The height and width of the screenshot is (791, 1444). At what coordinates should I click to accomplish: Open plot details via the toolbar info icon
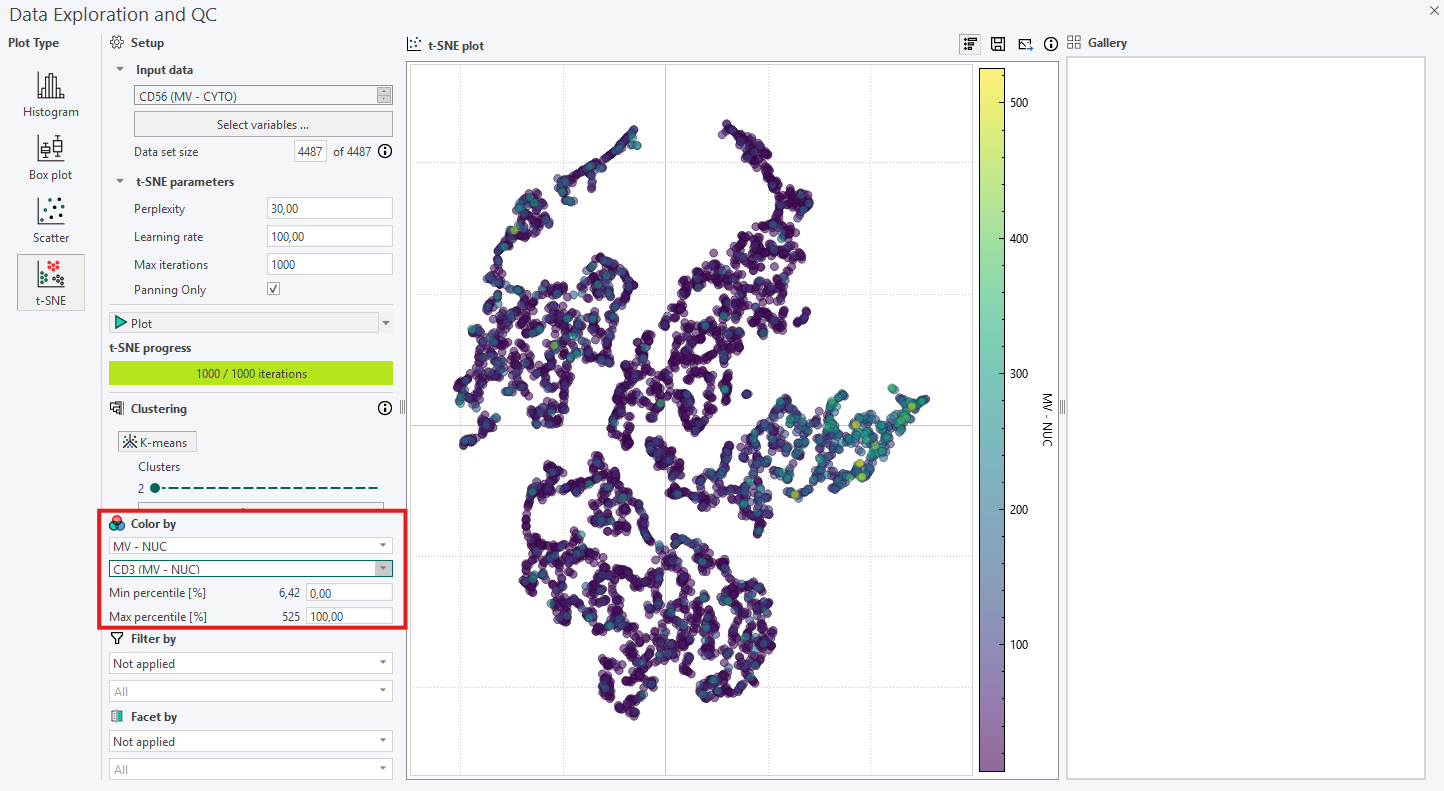(x=1051, y=44)
